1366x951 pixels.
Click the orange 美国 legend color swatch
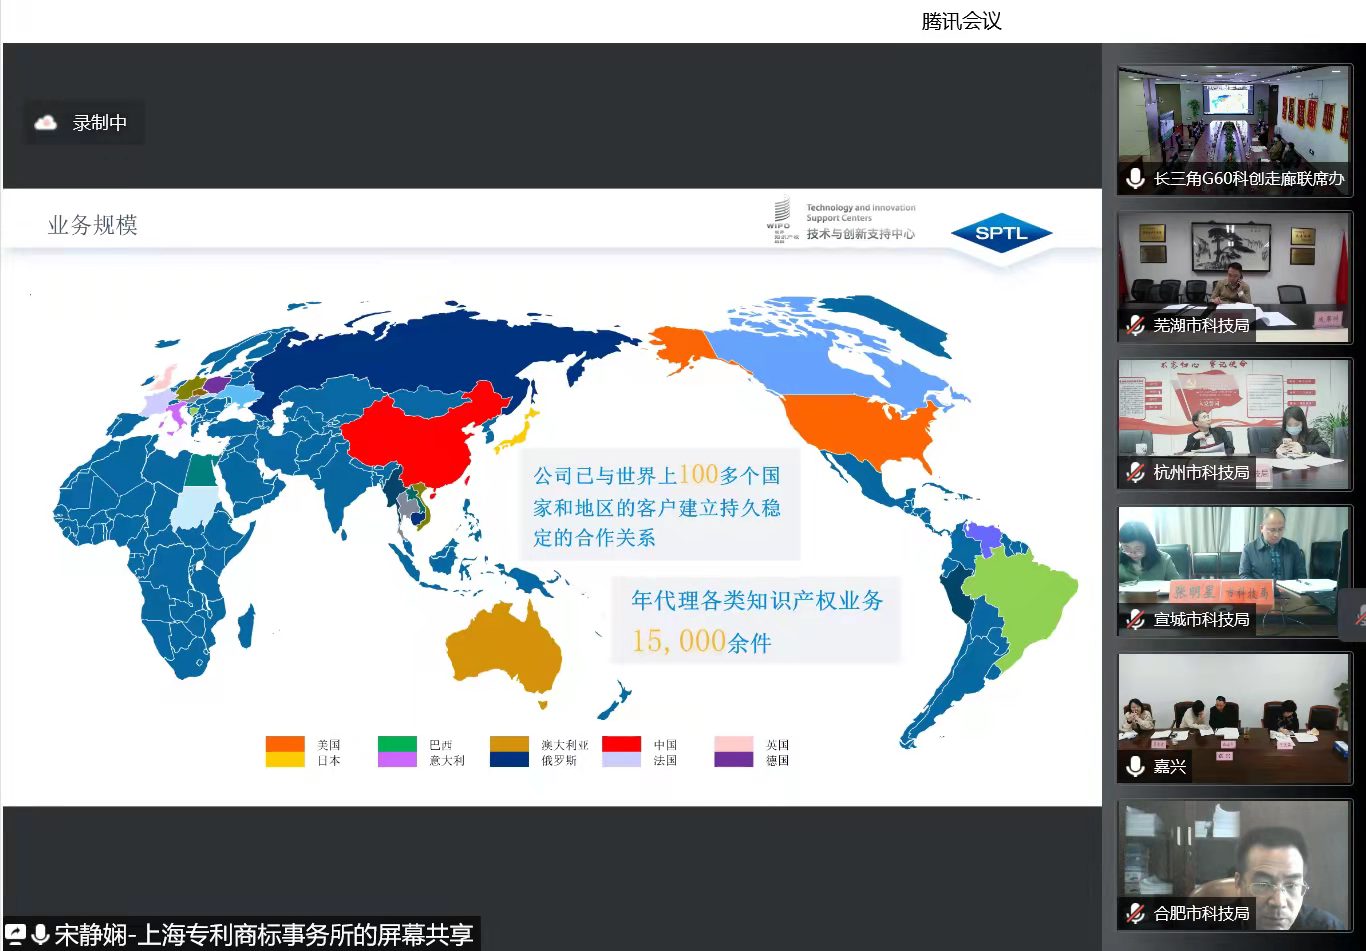(285, 744)
